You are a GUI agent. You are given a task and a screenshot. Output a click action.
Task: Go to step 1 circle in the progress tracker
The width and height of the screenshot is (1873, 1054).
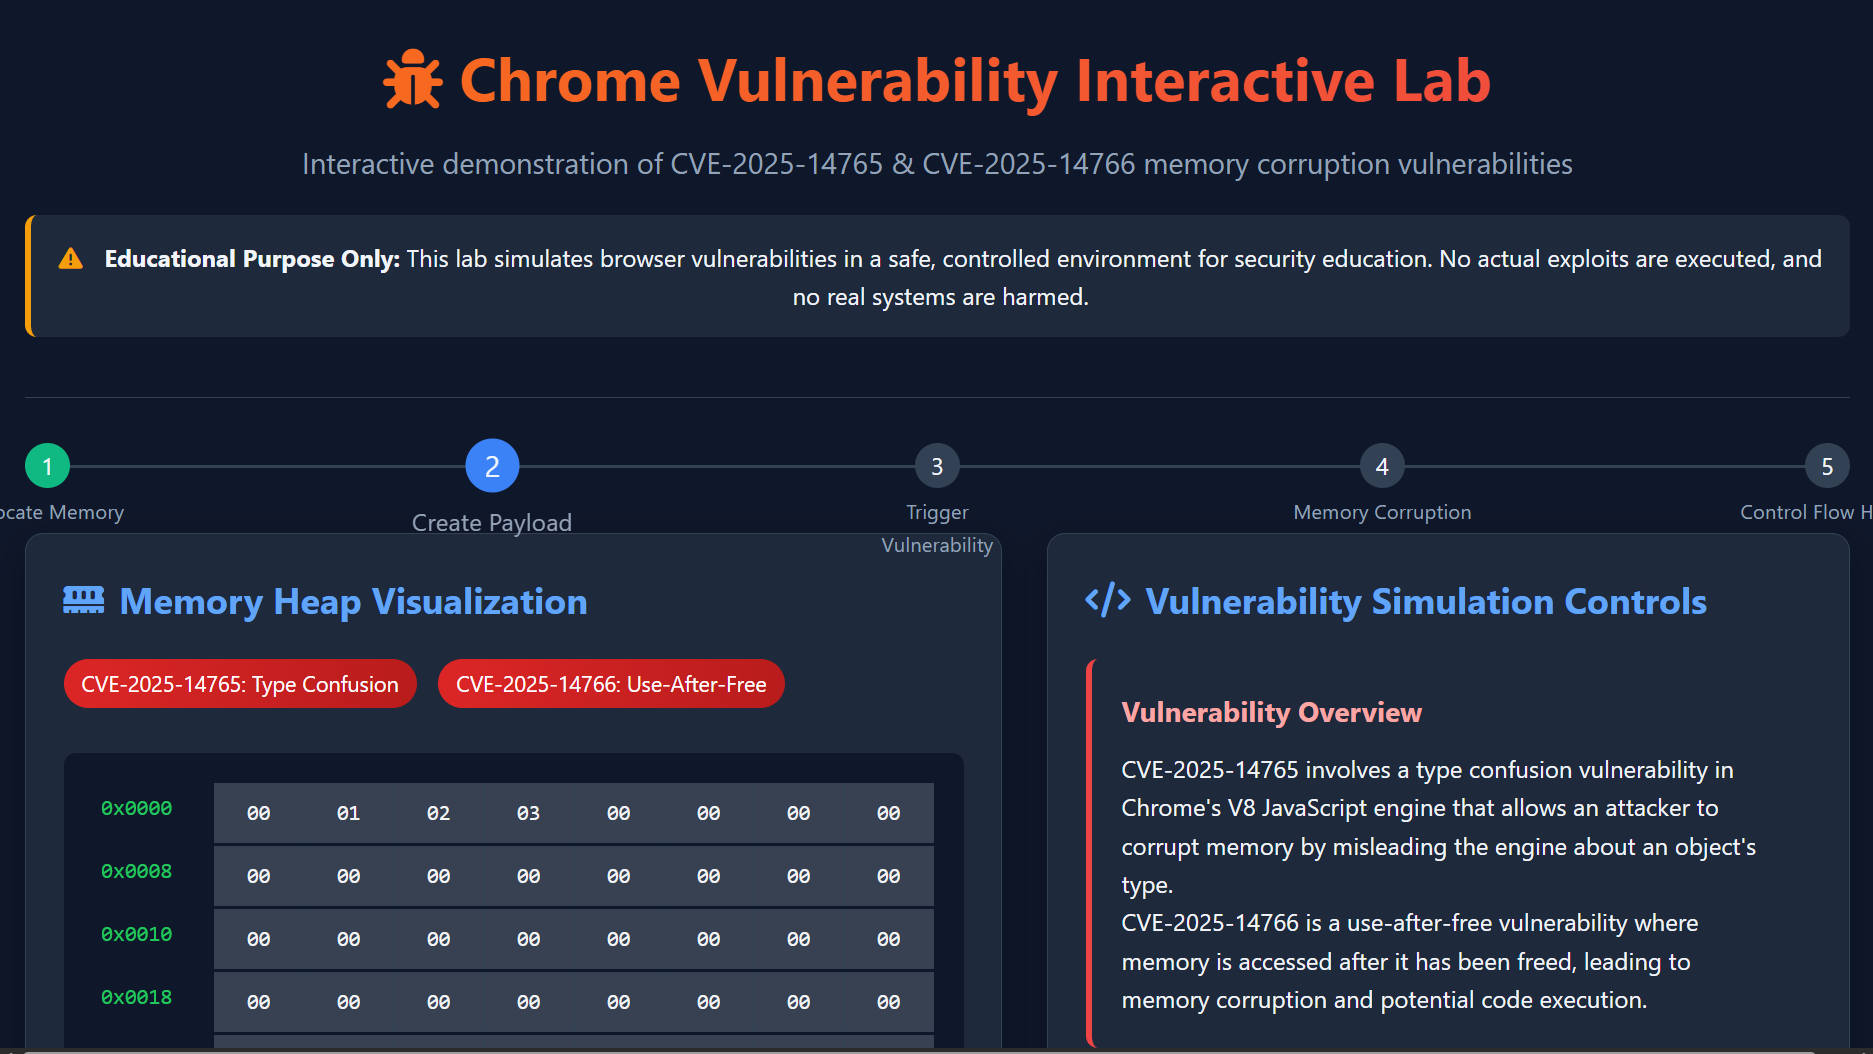coord(47,466)
